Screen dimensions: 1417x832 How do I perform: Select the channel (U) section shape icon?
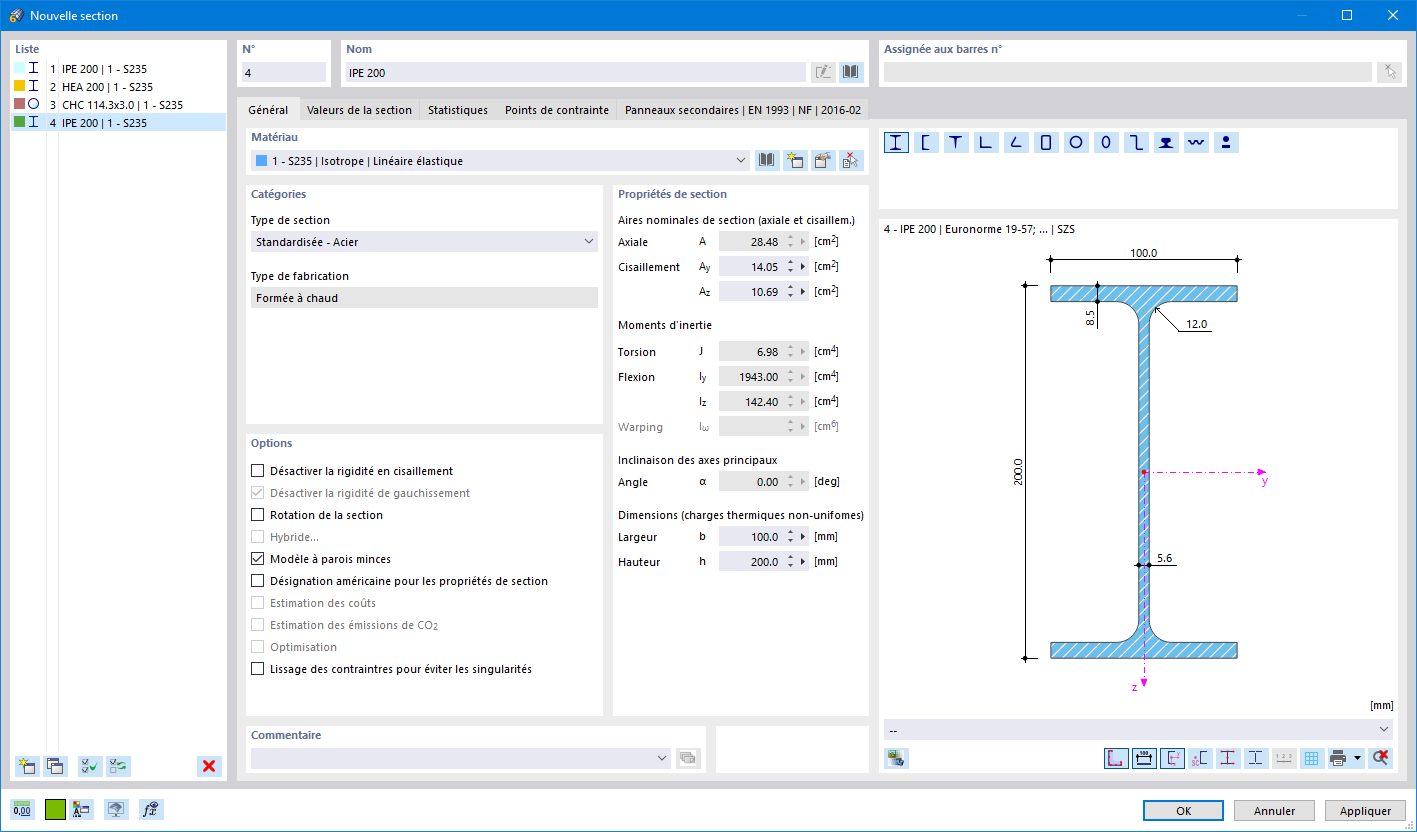coord(926,143)
